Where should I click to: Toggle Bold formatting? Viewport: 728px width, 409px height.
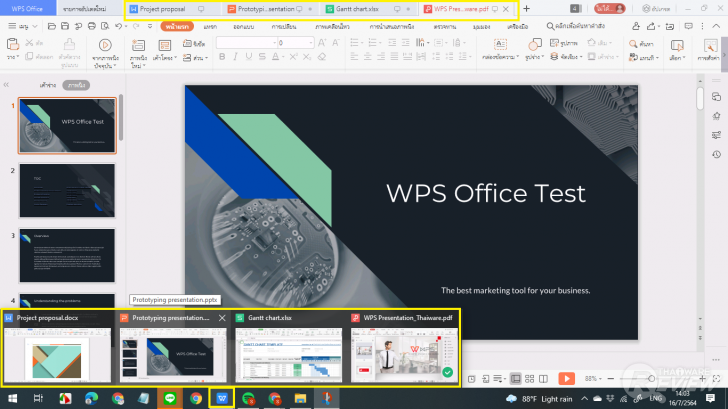tap(222, 57)
